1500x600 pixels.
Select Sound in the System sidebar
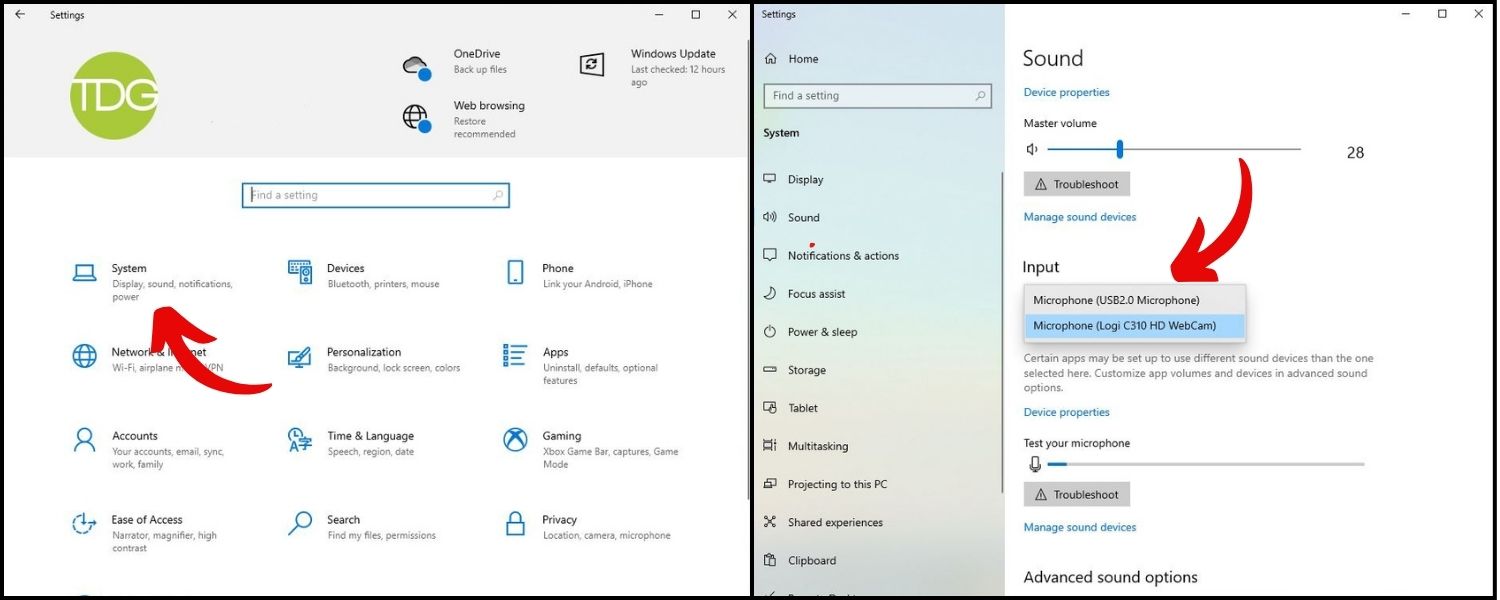click(803, 217)
